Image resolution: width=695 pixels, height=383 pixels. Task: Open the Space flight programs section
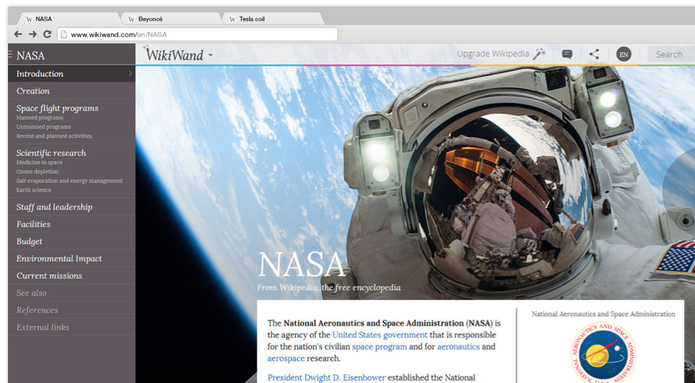(57, 108)
